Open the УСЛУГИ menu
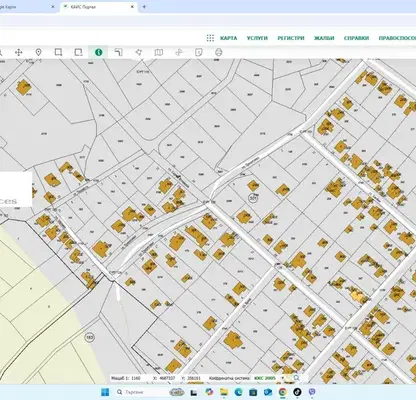This screenshot has height=400, width=416. (257, 38)
